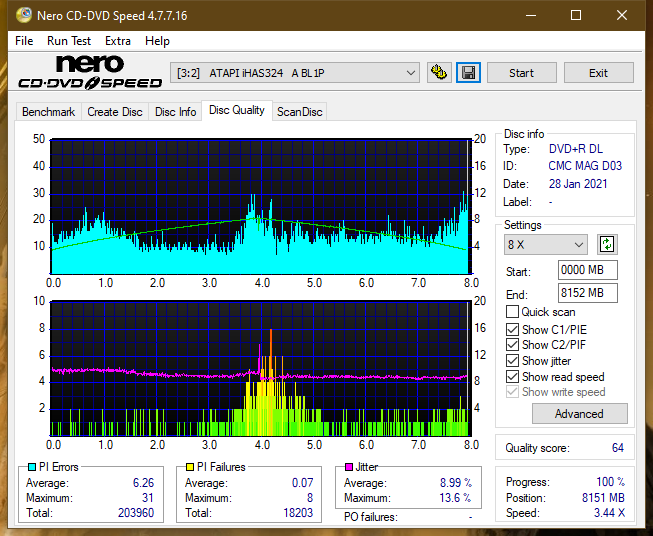Click the Speed value 3.44 X

[x=609, y=513]
